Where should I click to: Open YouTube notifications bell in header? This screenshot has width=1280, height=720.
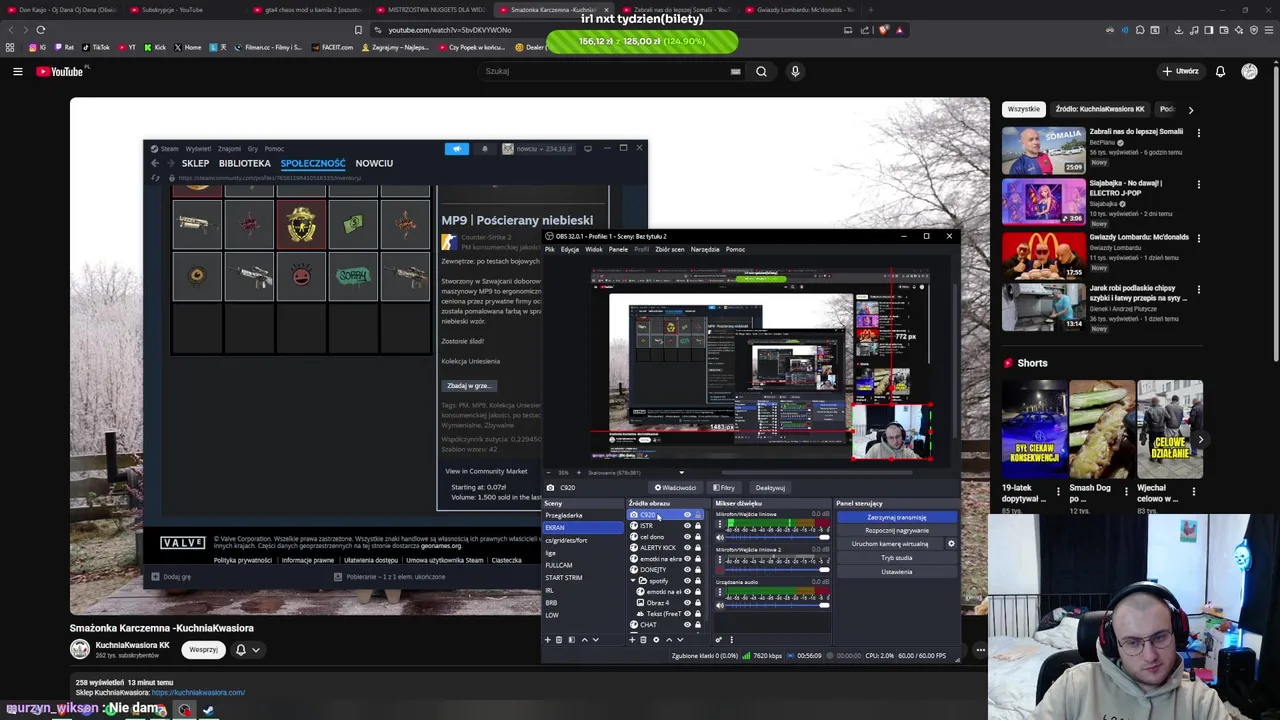[1220, 71]
